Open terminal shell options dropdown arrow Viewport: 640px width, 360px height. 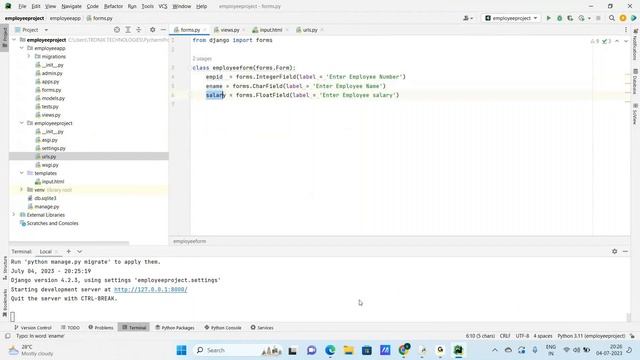[80, 251]
